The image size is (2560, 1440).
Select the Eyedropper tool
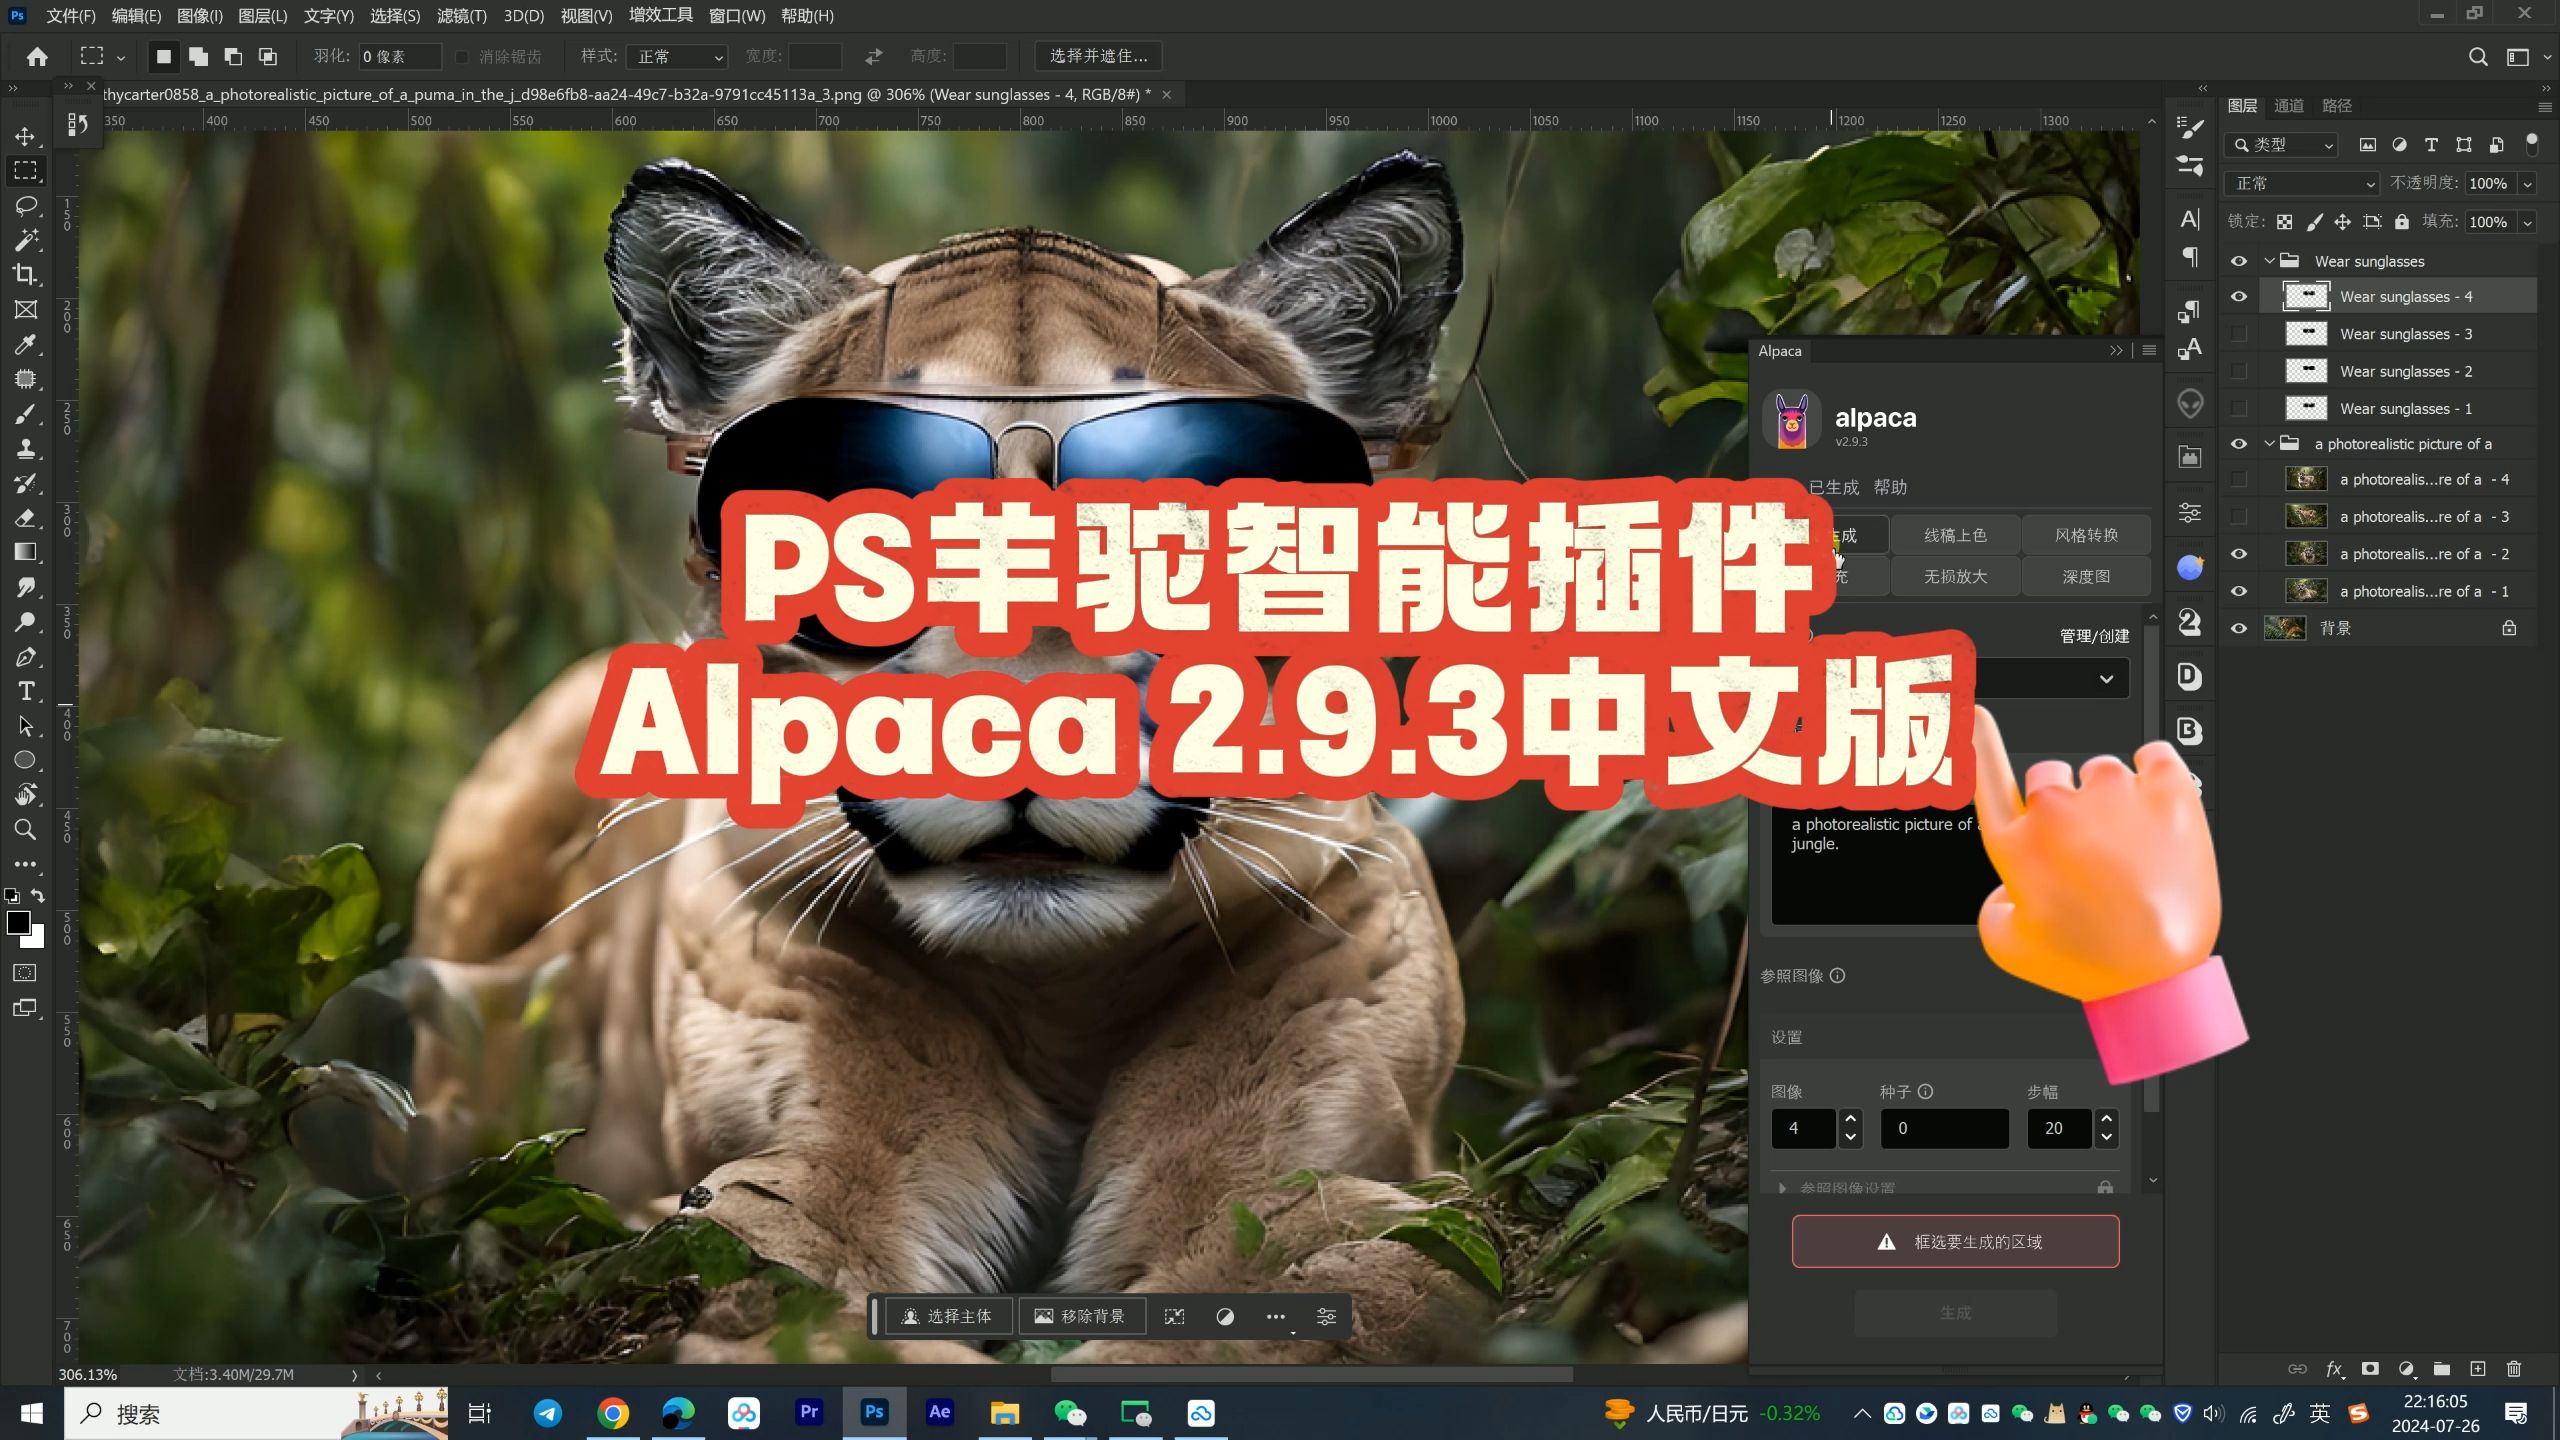[x=26, y=344]
